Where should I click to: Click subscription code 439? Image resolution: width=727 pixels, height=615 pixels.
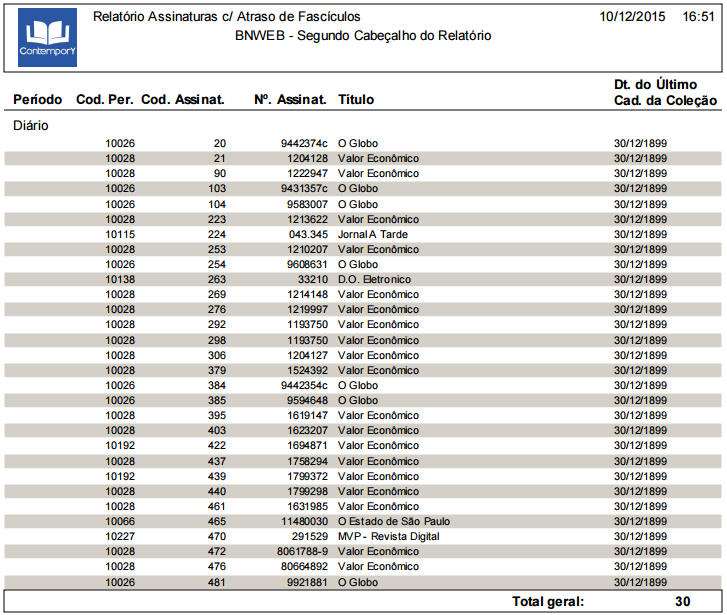[217, 477]
